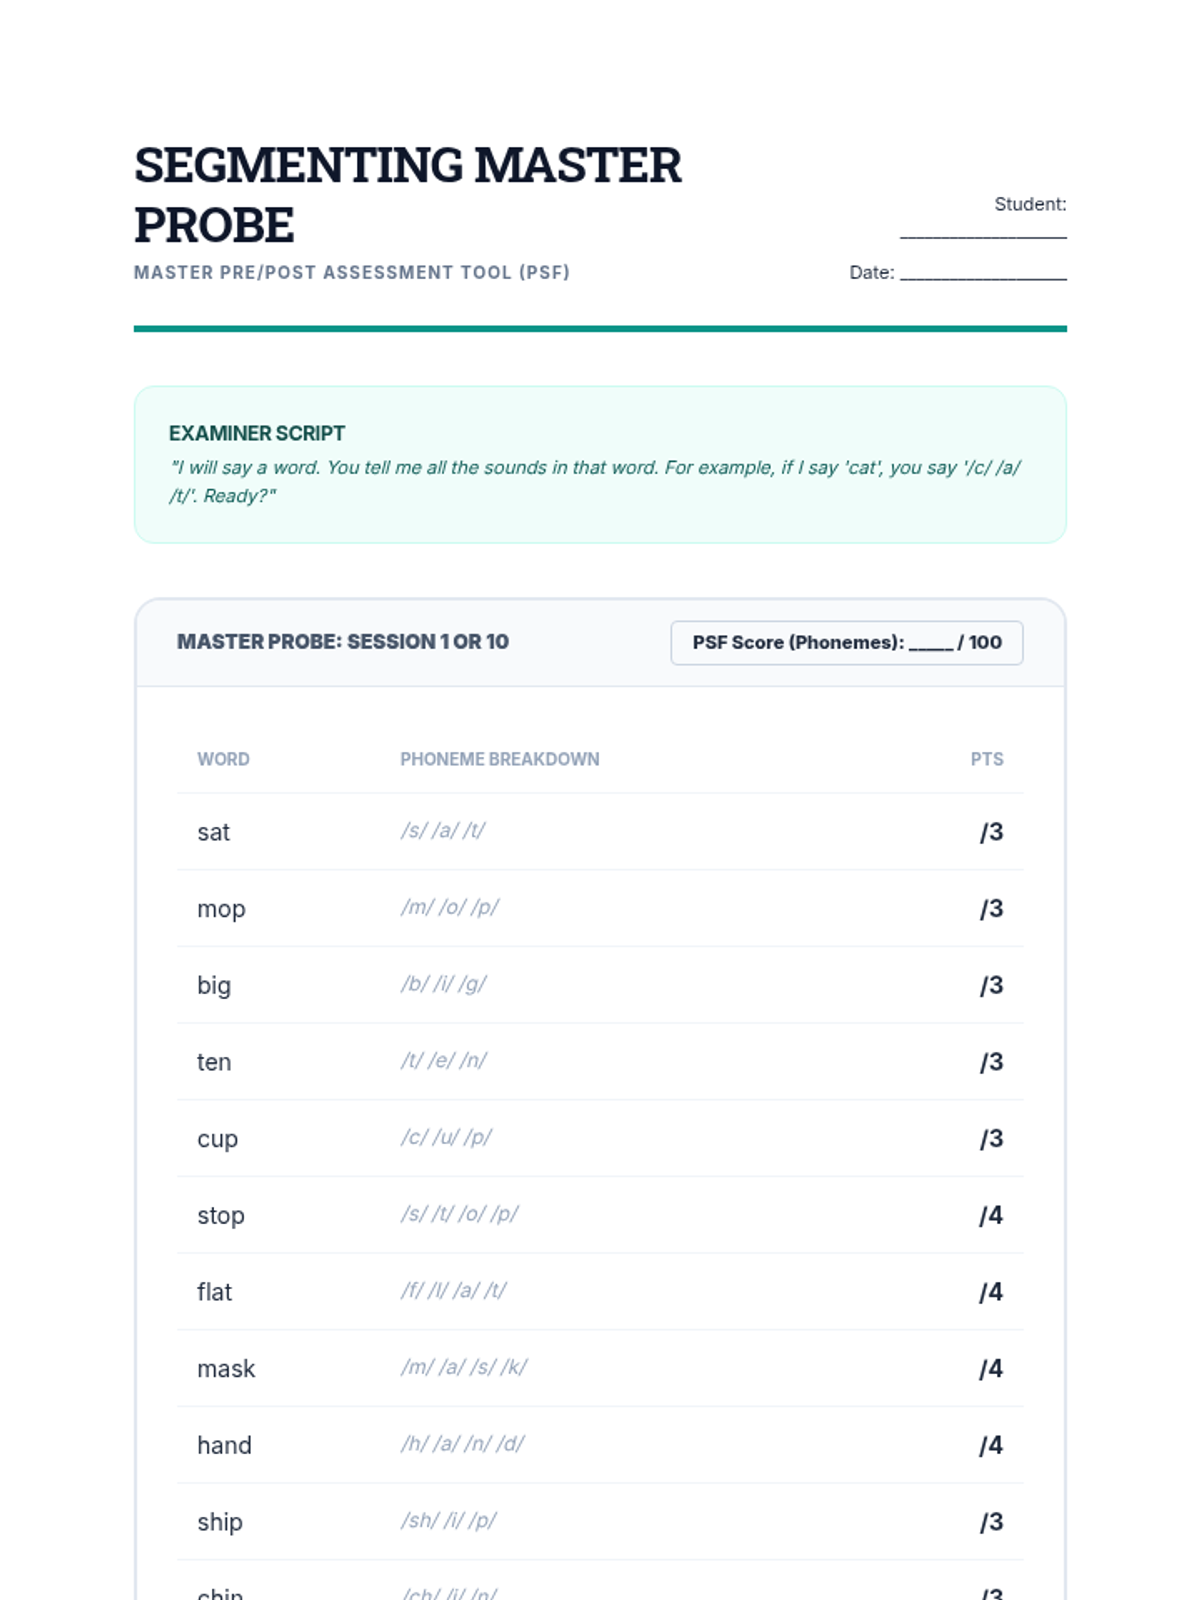Click the PSF Score (Phonemes) box
The height and width of the screenshot is (1600, 1200).
coord(846,642)
